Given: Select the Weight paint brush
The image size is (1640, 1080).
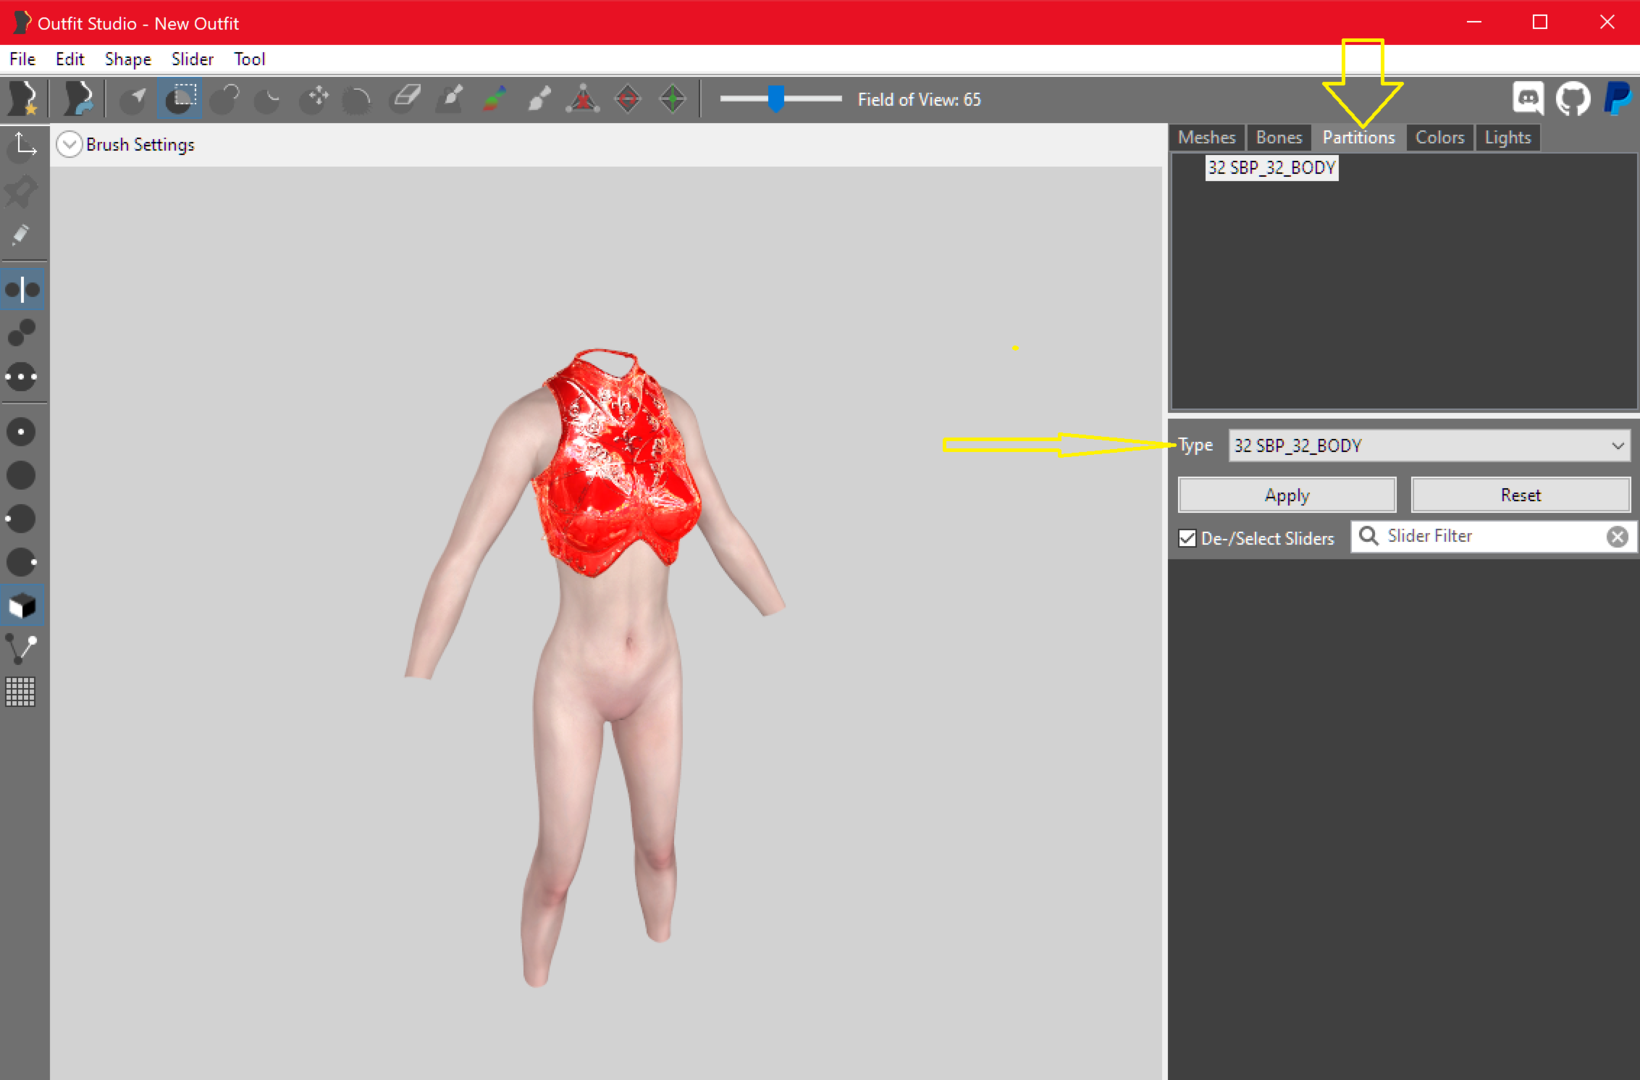Looking at the screenshot, I should coord(451,99).
